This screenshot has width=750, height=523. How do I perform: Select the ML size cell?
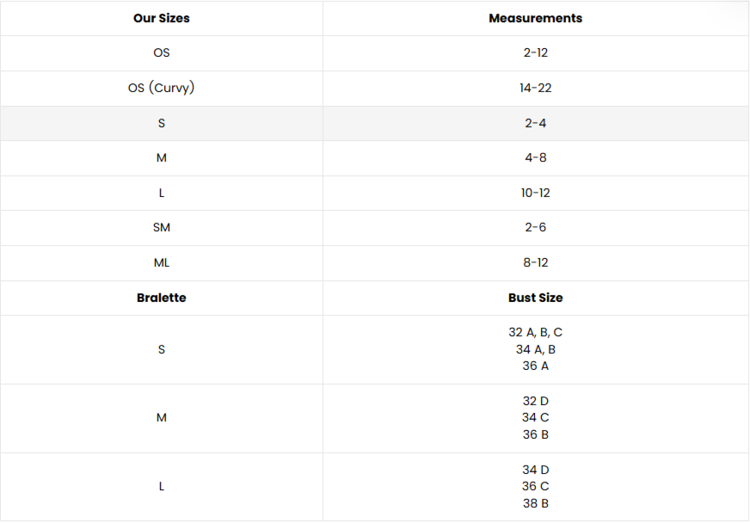161,263
